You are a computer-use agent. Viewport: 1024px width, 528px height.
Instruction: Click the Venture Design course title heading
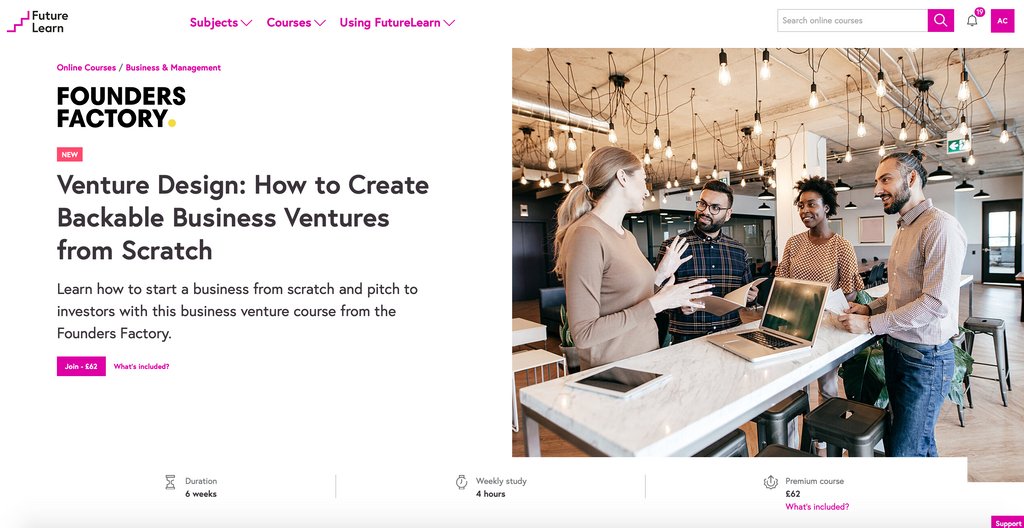tap(243, 218)
